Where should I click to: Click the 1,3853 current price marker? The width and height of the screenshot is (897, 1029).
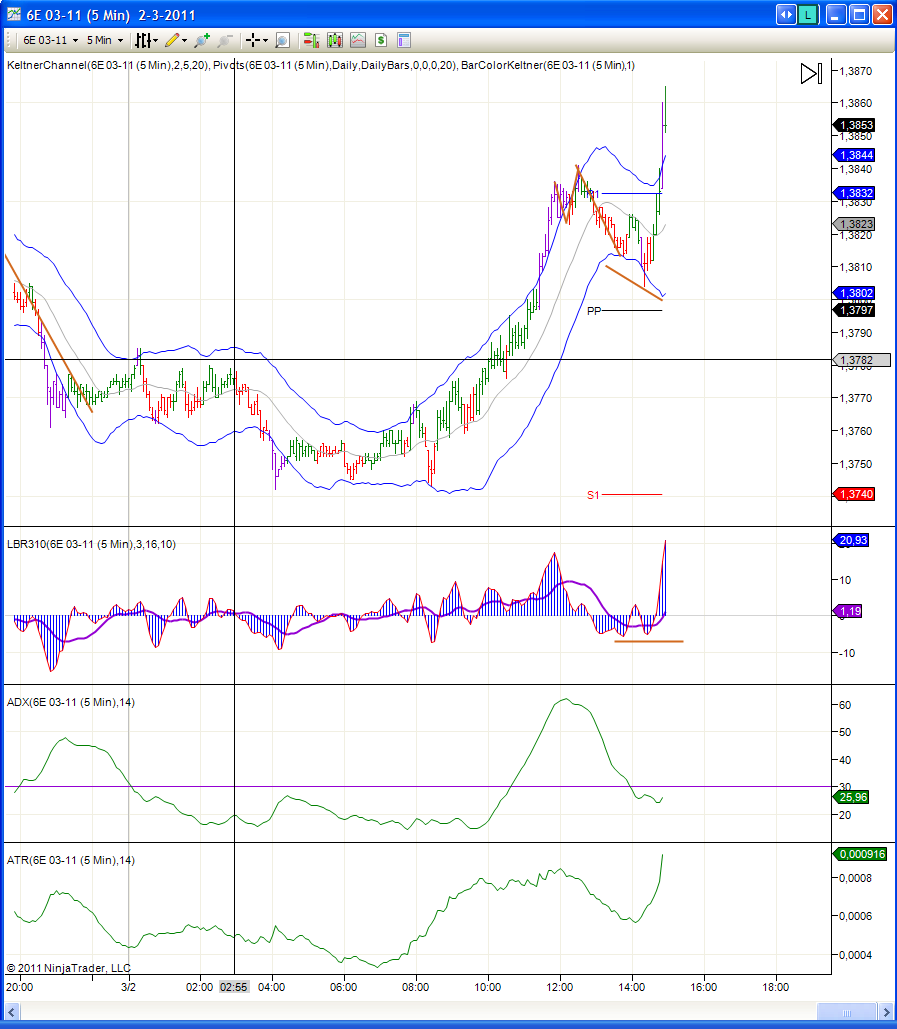click(854, 125)
